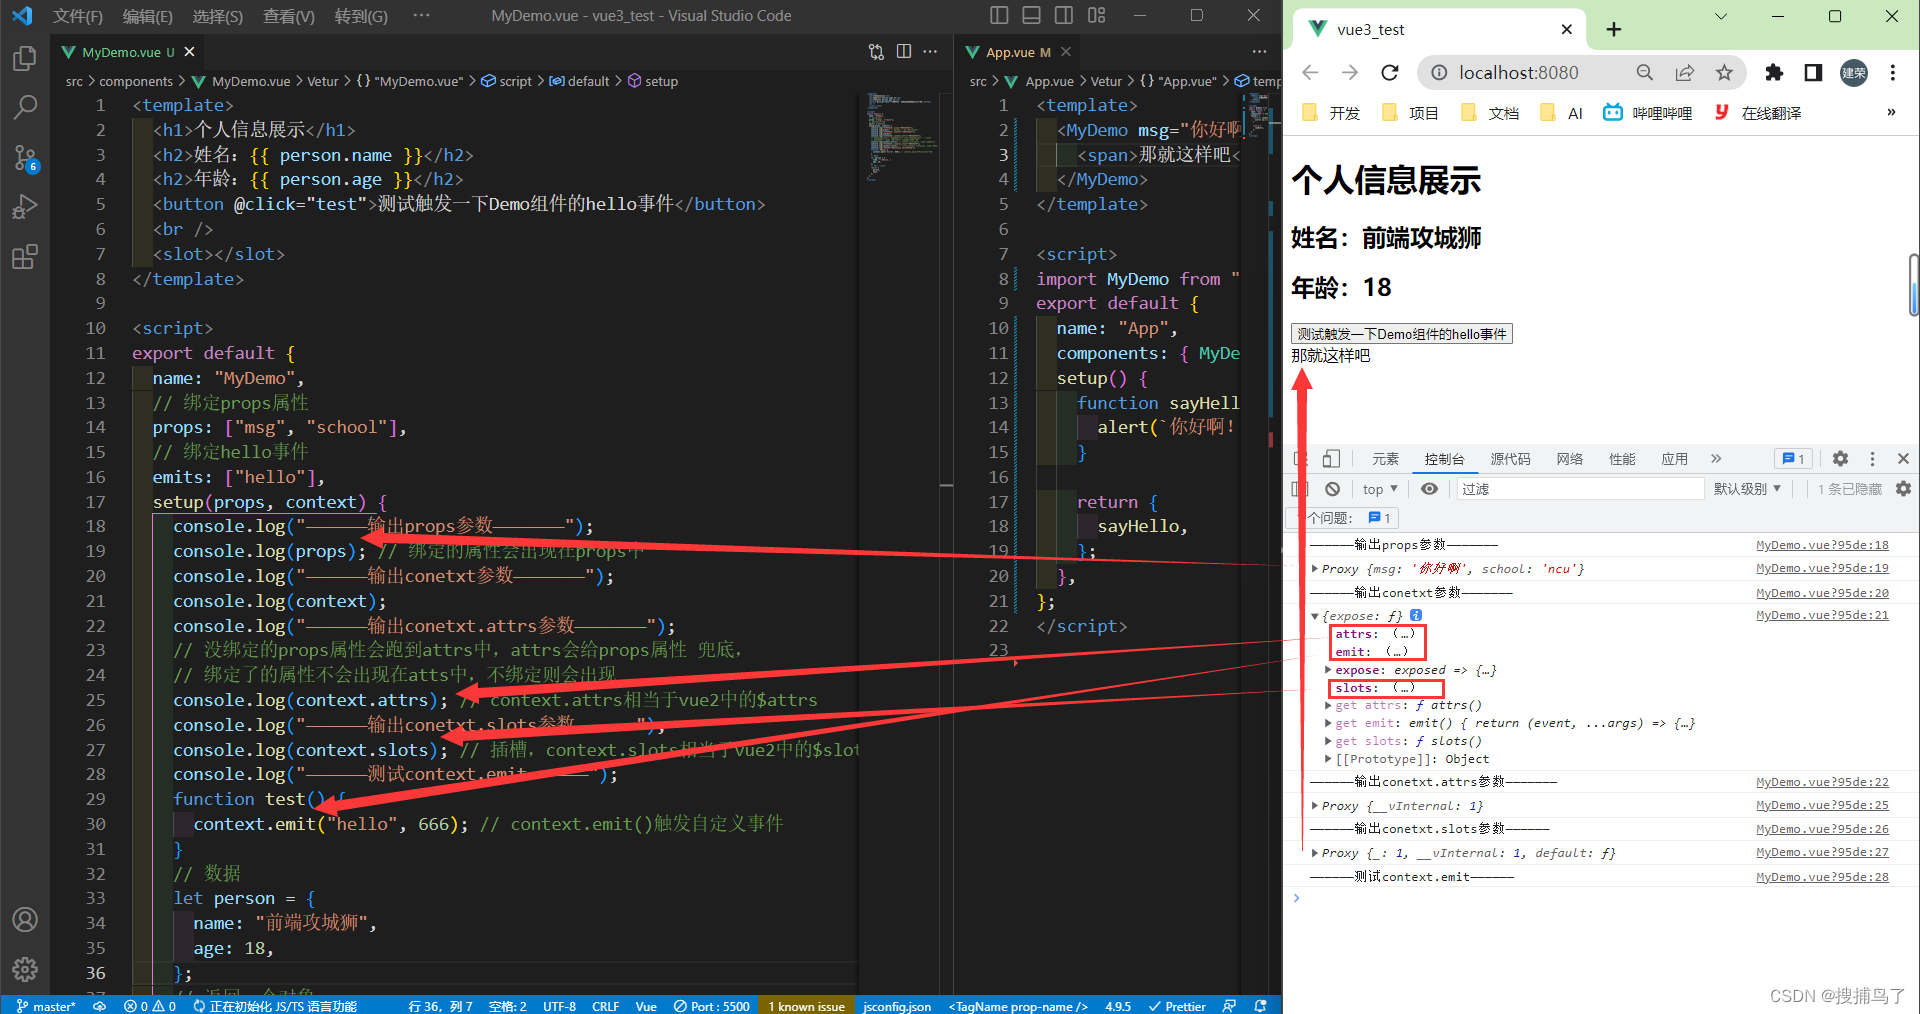Switch to the 源代码 DevTools tab
1920x1014 pixels.
coord(1510,459)
